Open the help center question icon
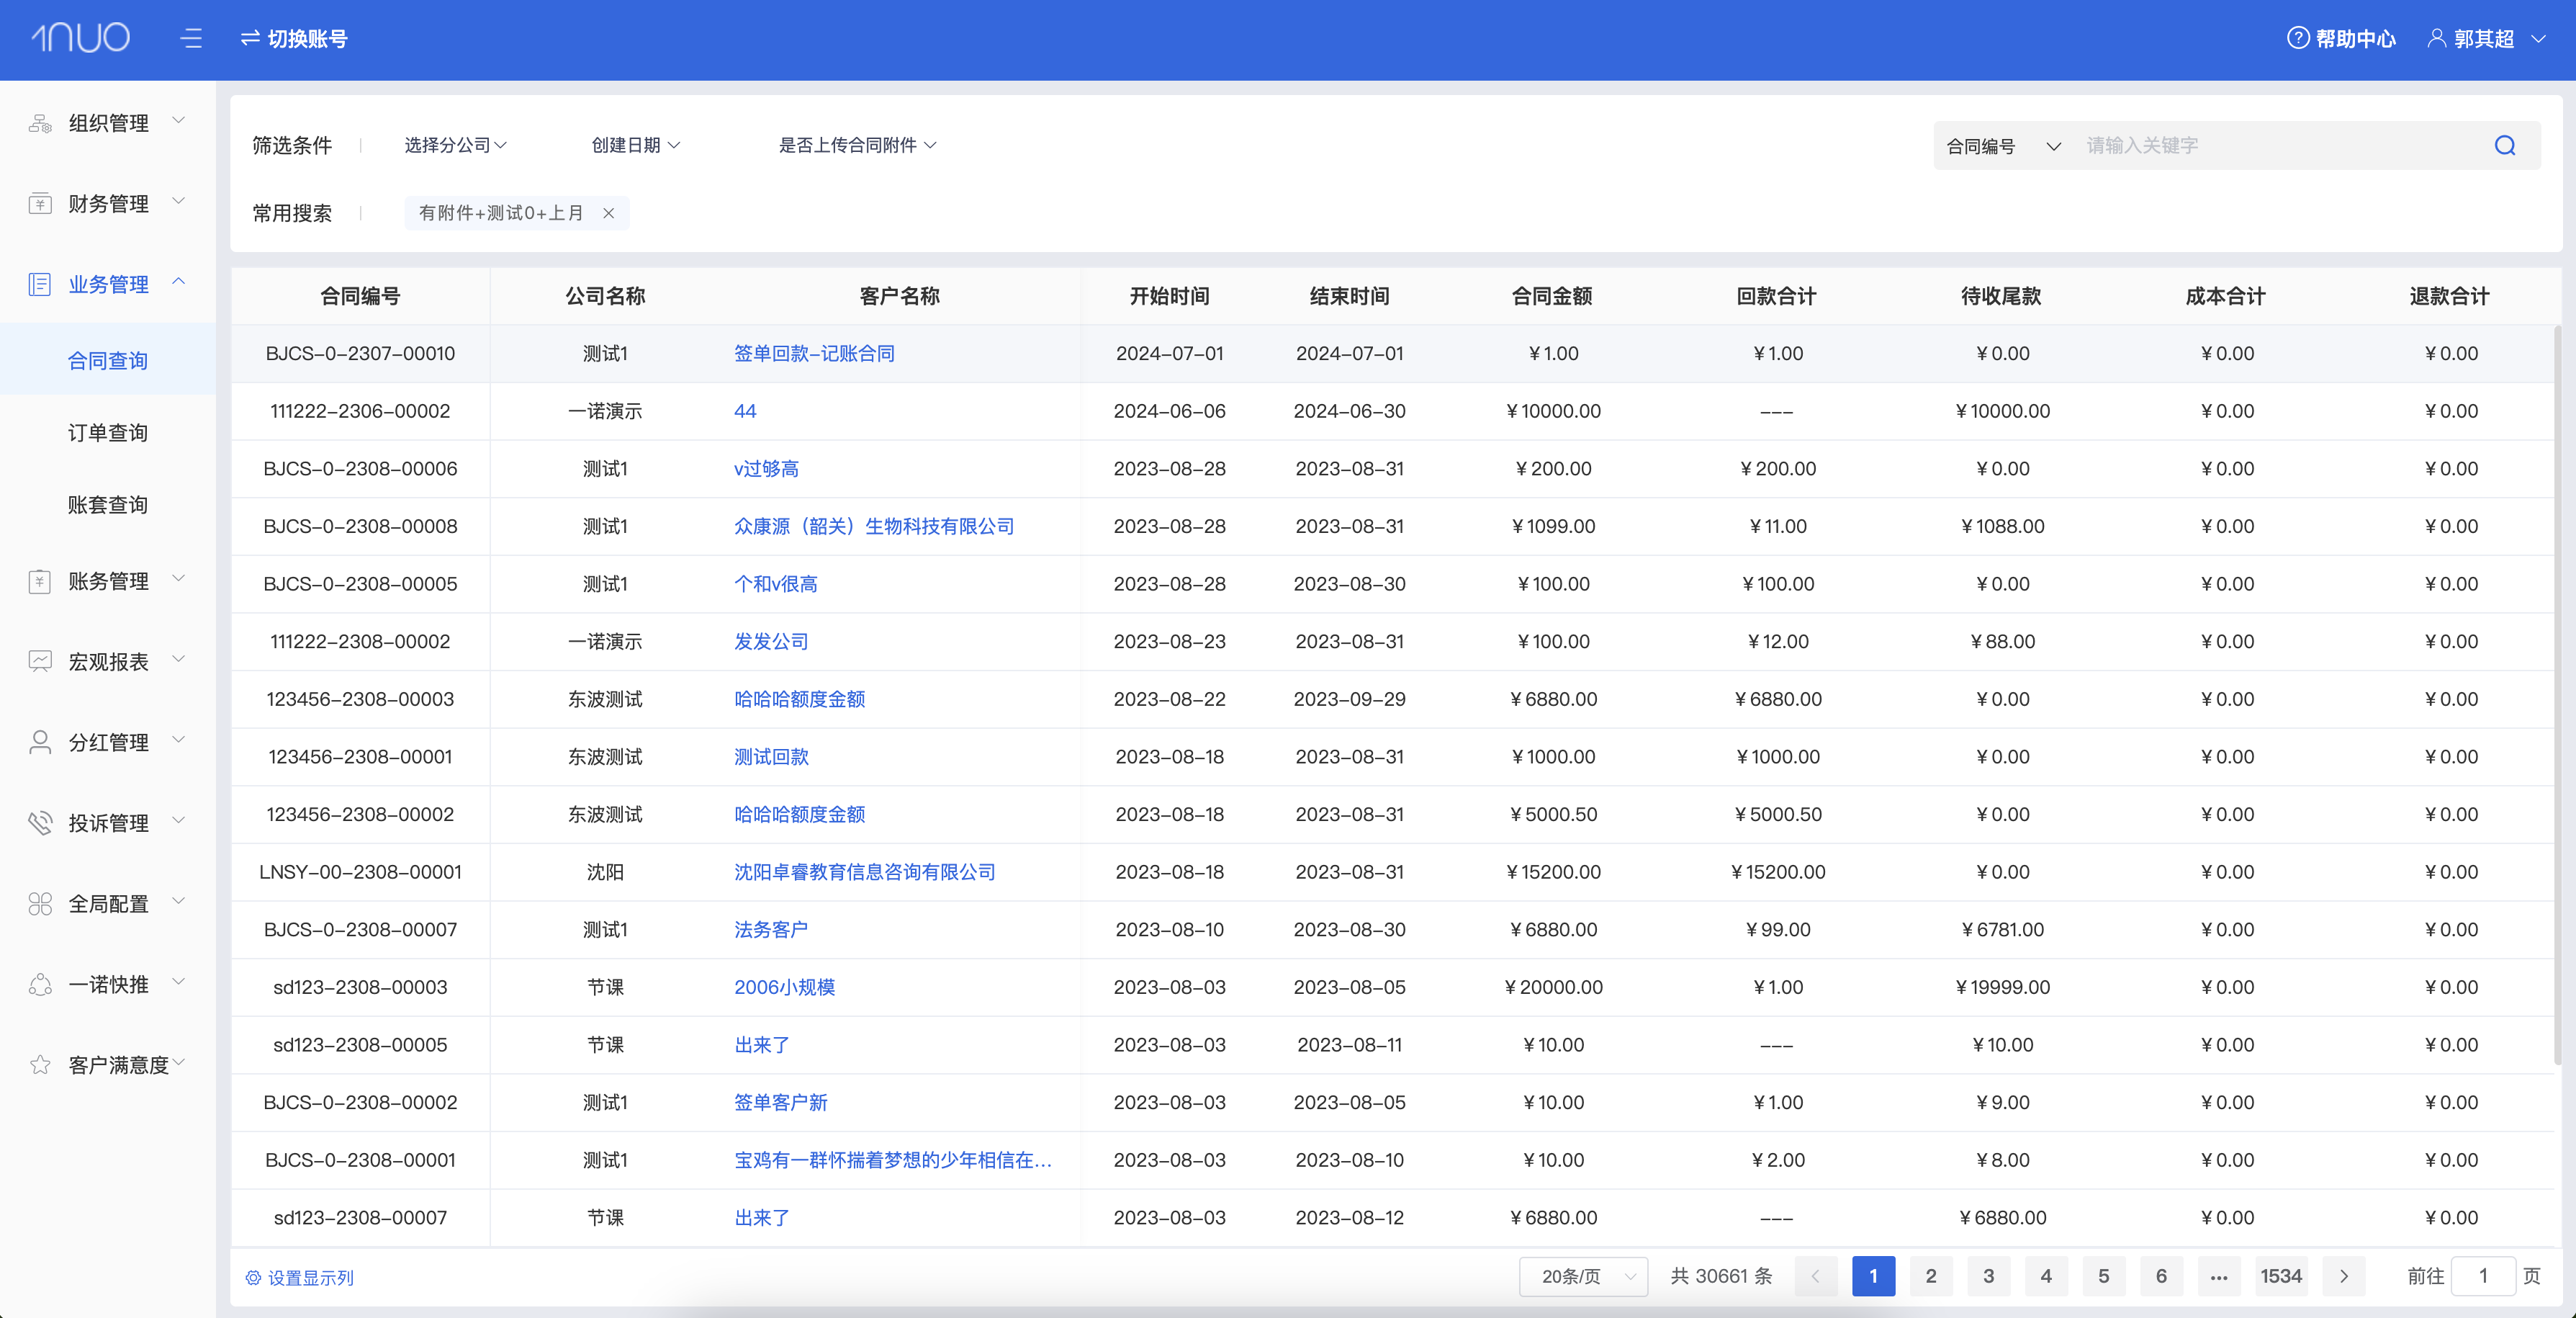 pos(2298,38)
